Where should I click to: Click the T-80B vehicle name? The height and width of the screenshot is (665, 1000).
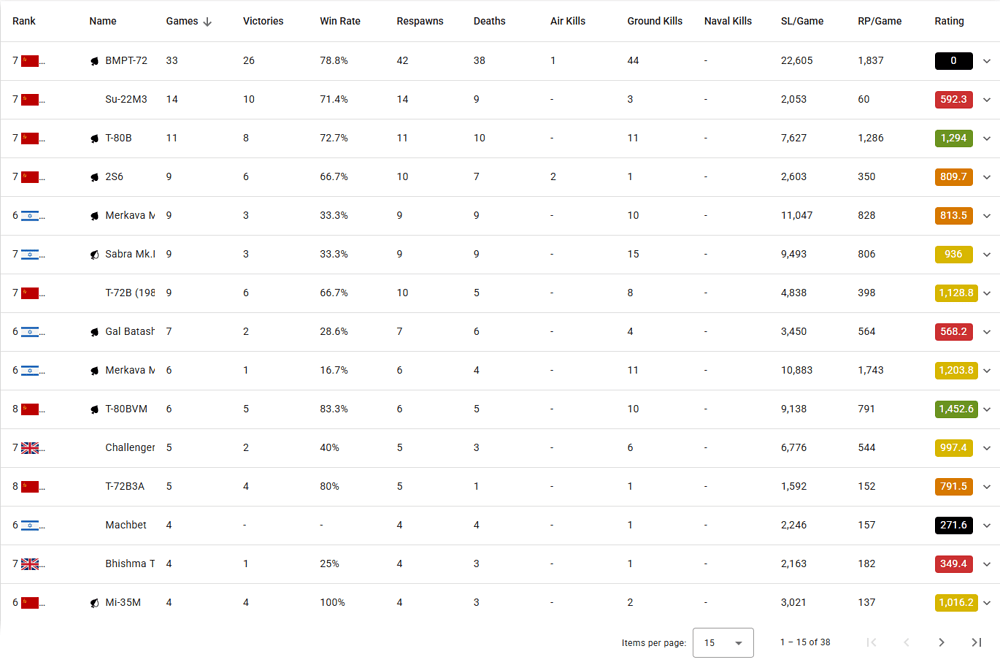coord(118,138)
